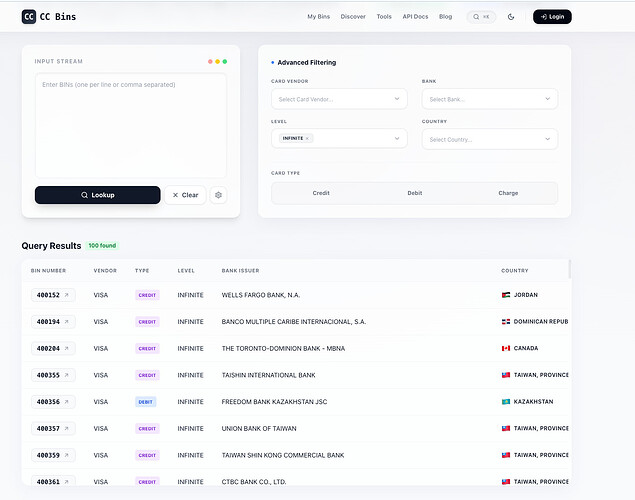Click the Lookup button
This screenshot has width=635, height=500.
click(98, 195)
